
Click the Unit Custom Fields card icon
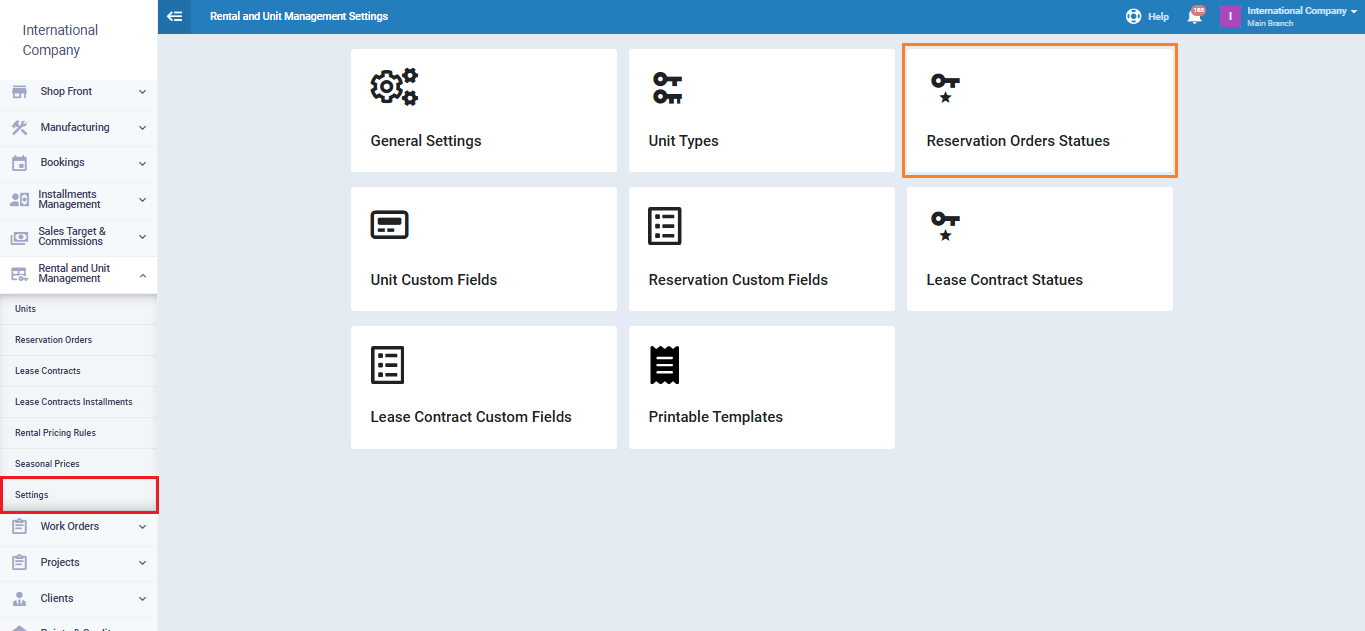click(389, 225)
